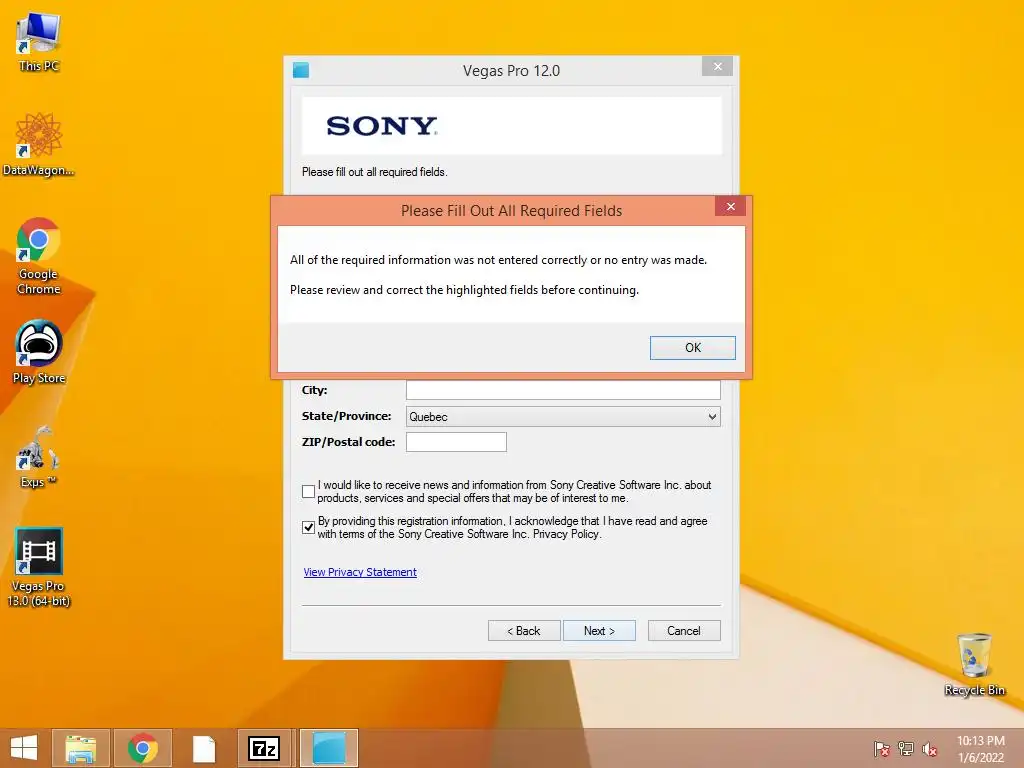Open Action Center flag in tray
1024x768 pixels.
coord(882,749)
